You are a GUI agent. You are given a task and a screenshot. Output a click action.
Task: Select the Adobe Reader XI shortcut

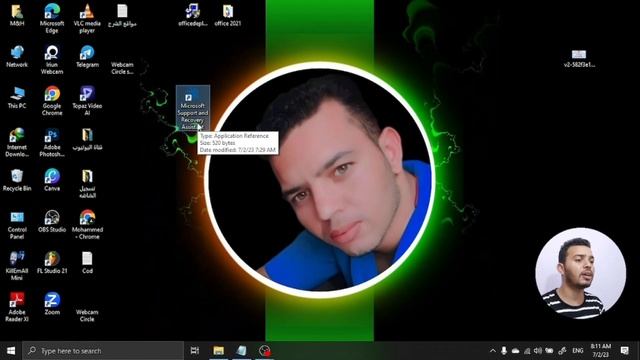click(17, 307)
